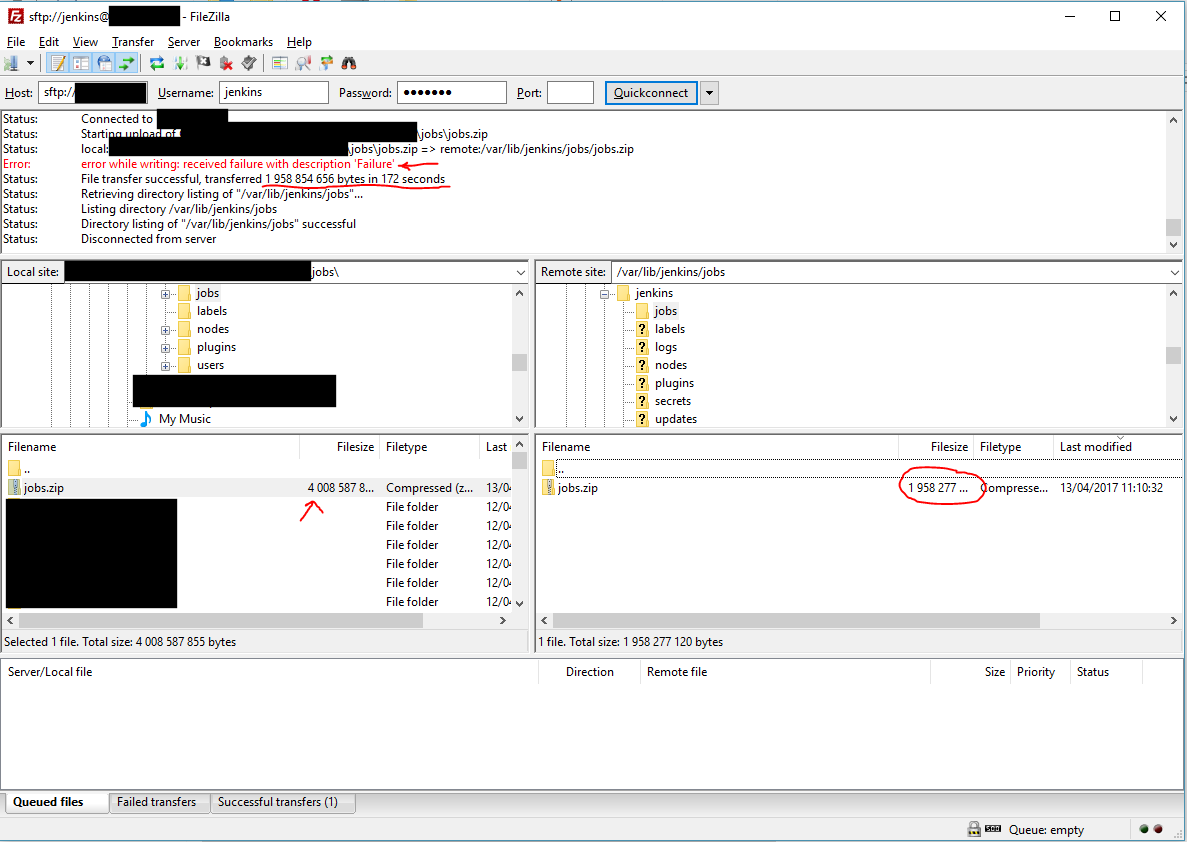Click the activity indicator lights in status bar
The height and width of the screenshot is (842, 1187).
click(x=1151, y=829)
